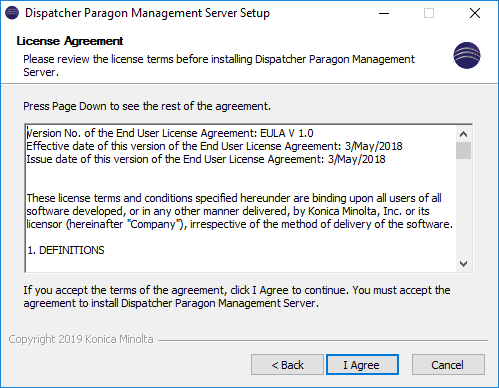Click the 'These license terms and conditions' paragraph
The image size is (499, 388).
click(x=240, y=211)
